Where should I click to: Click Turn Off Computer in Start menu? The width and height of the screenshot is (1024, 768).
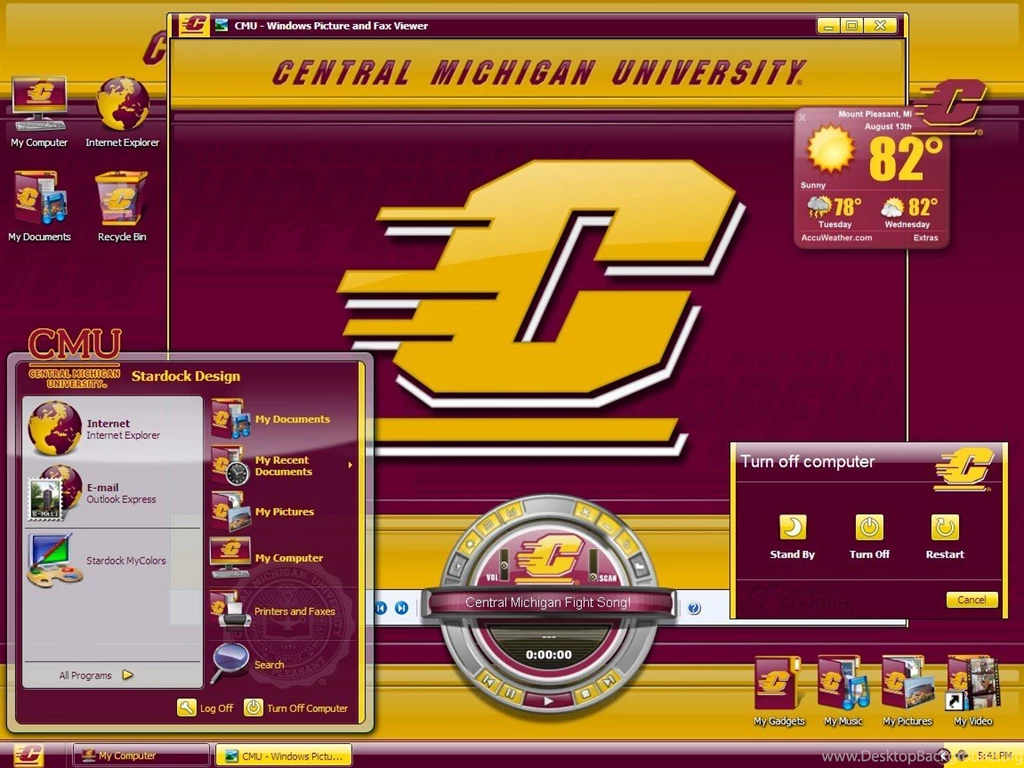point(296,708)
